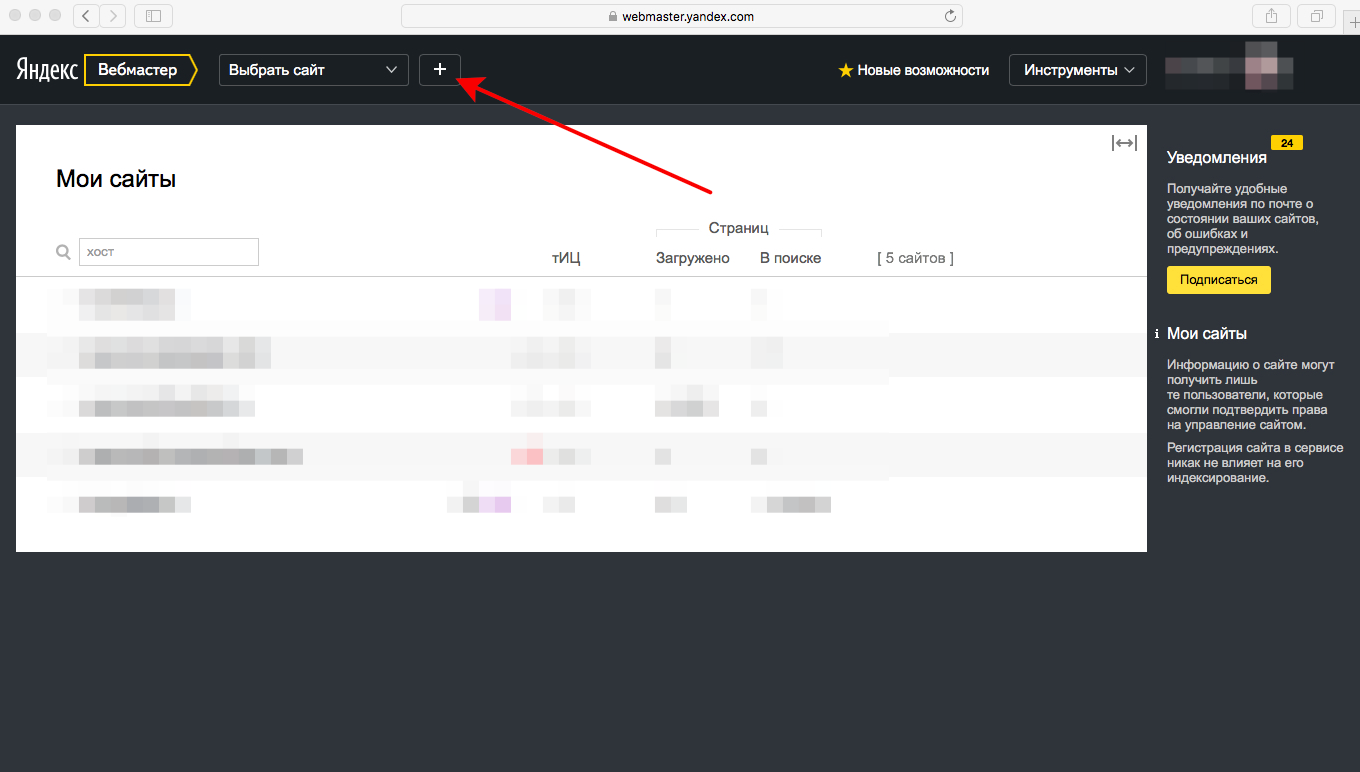Open the notifications badge showing 24

(1287, 143)
